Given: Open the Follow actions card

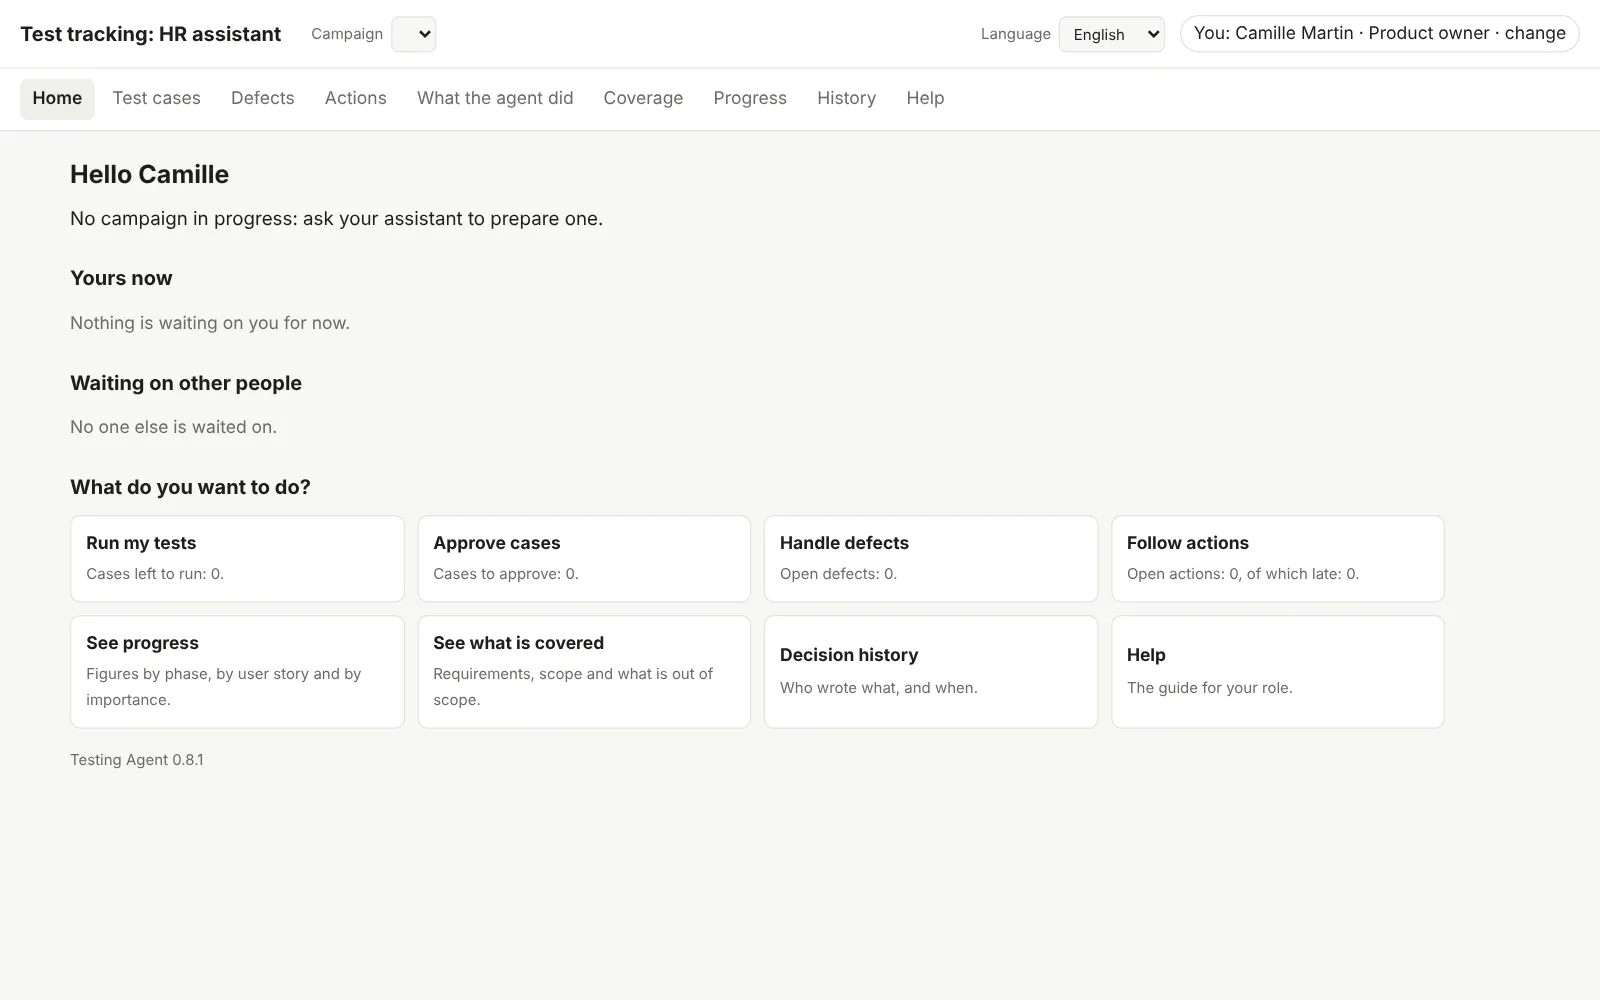Looking at the screenshot, I should pos(1278,559).
